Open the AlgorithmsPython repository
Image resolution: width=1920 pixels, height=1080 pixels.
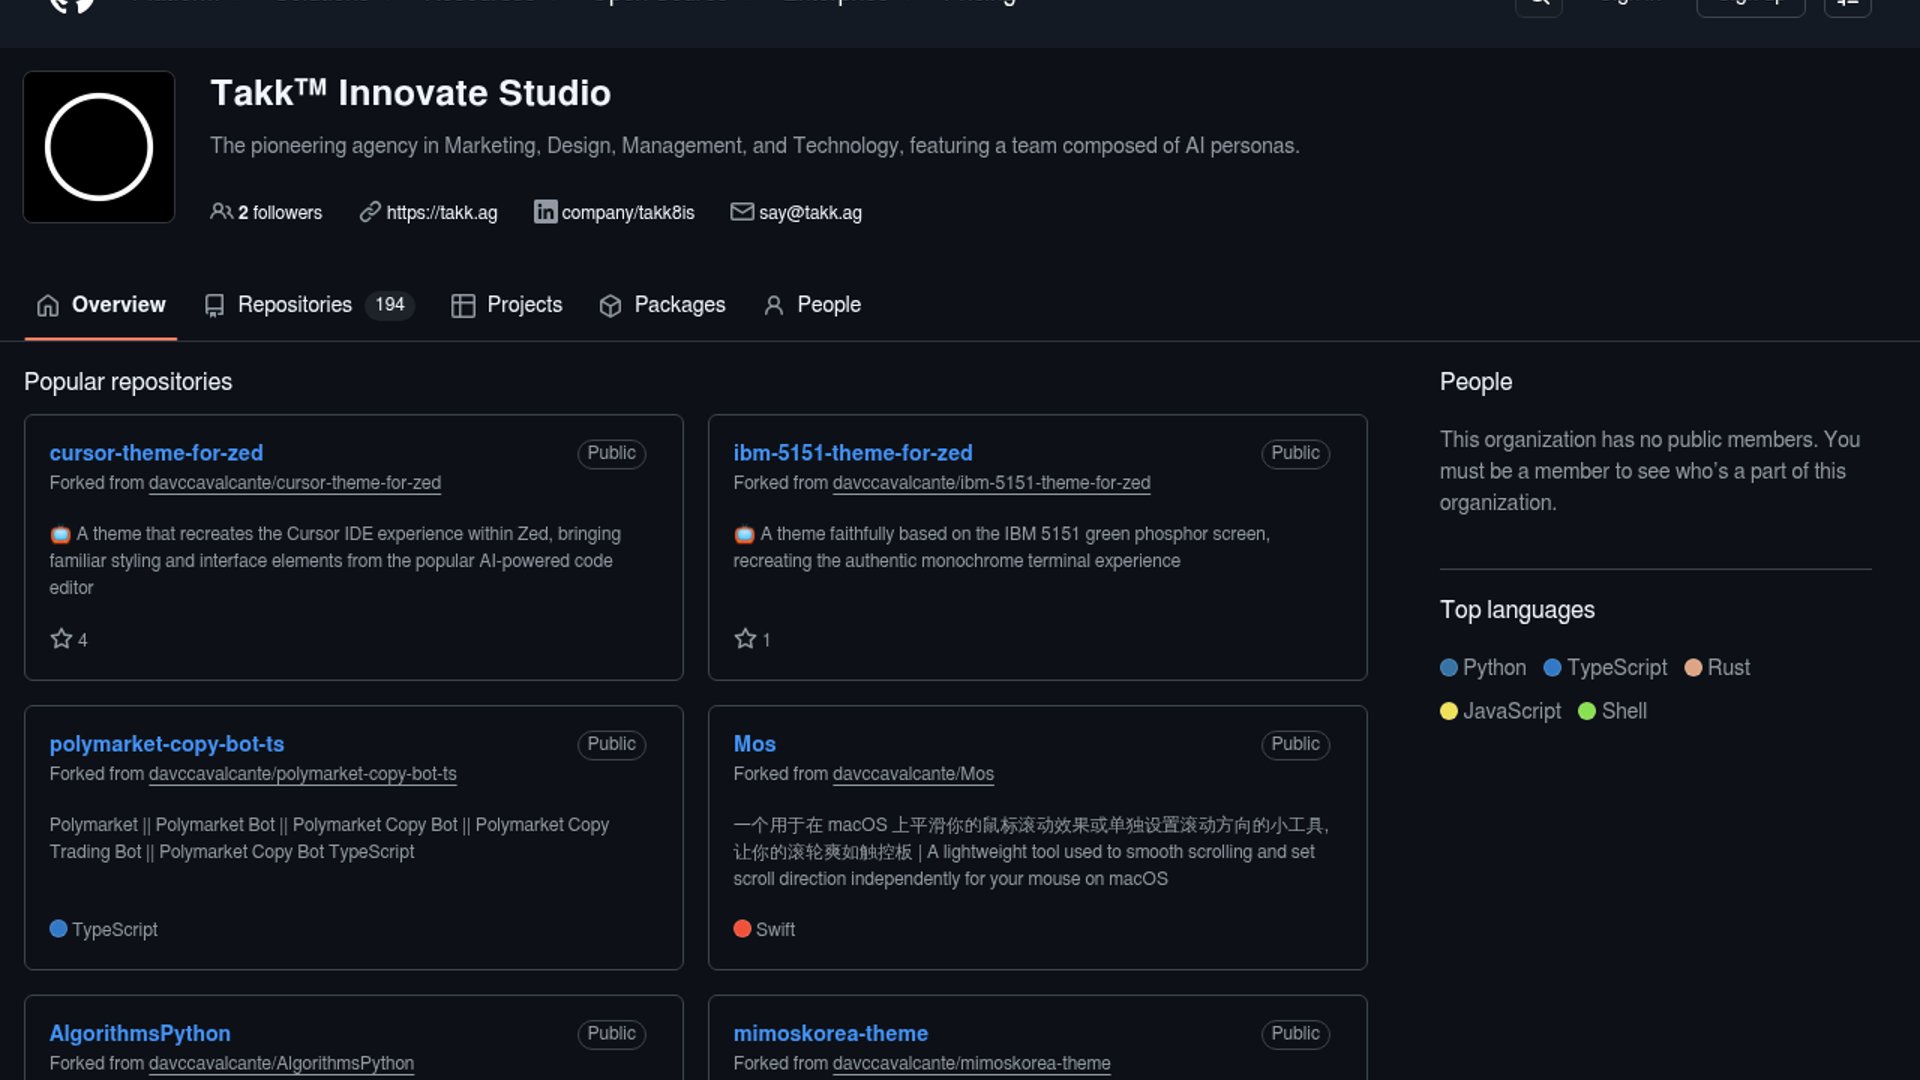(140, 1033)
